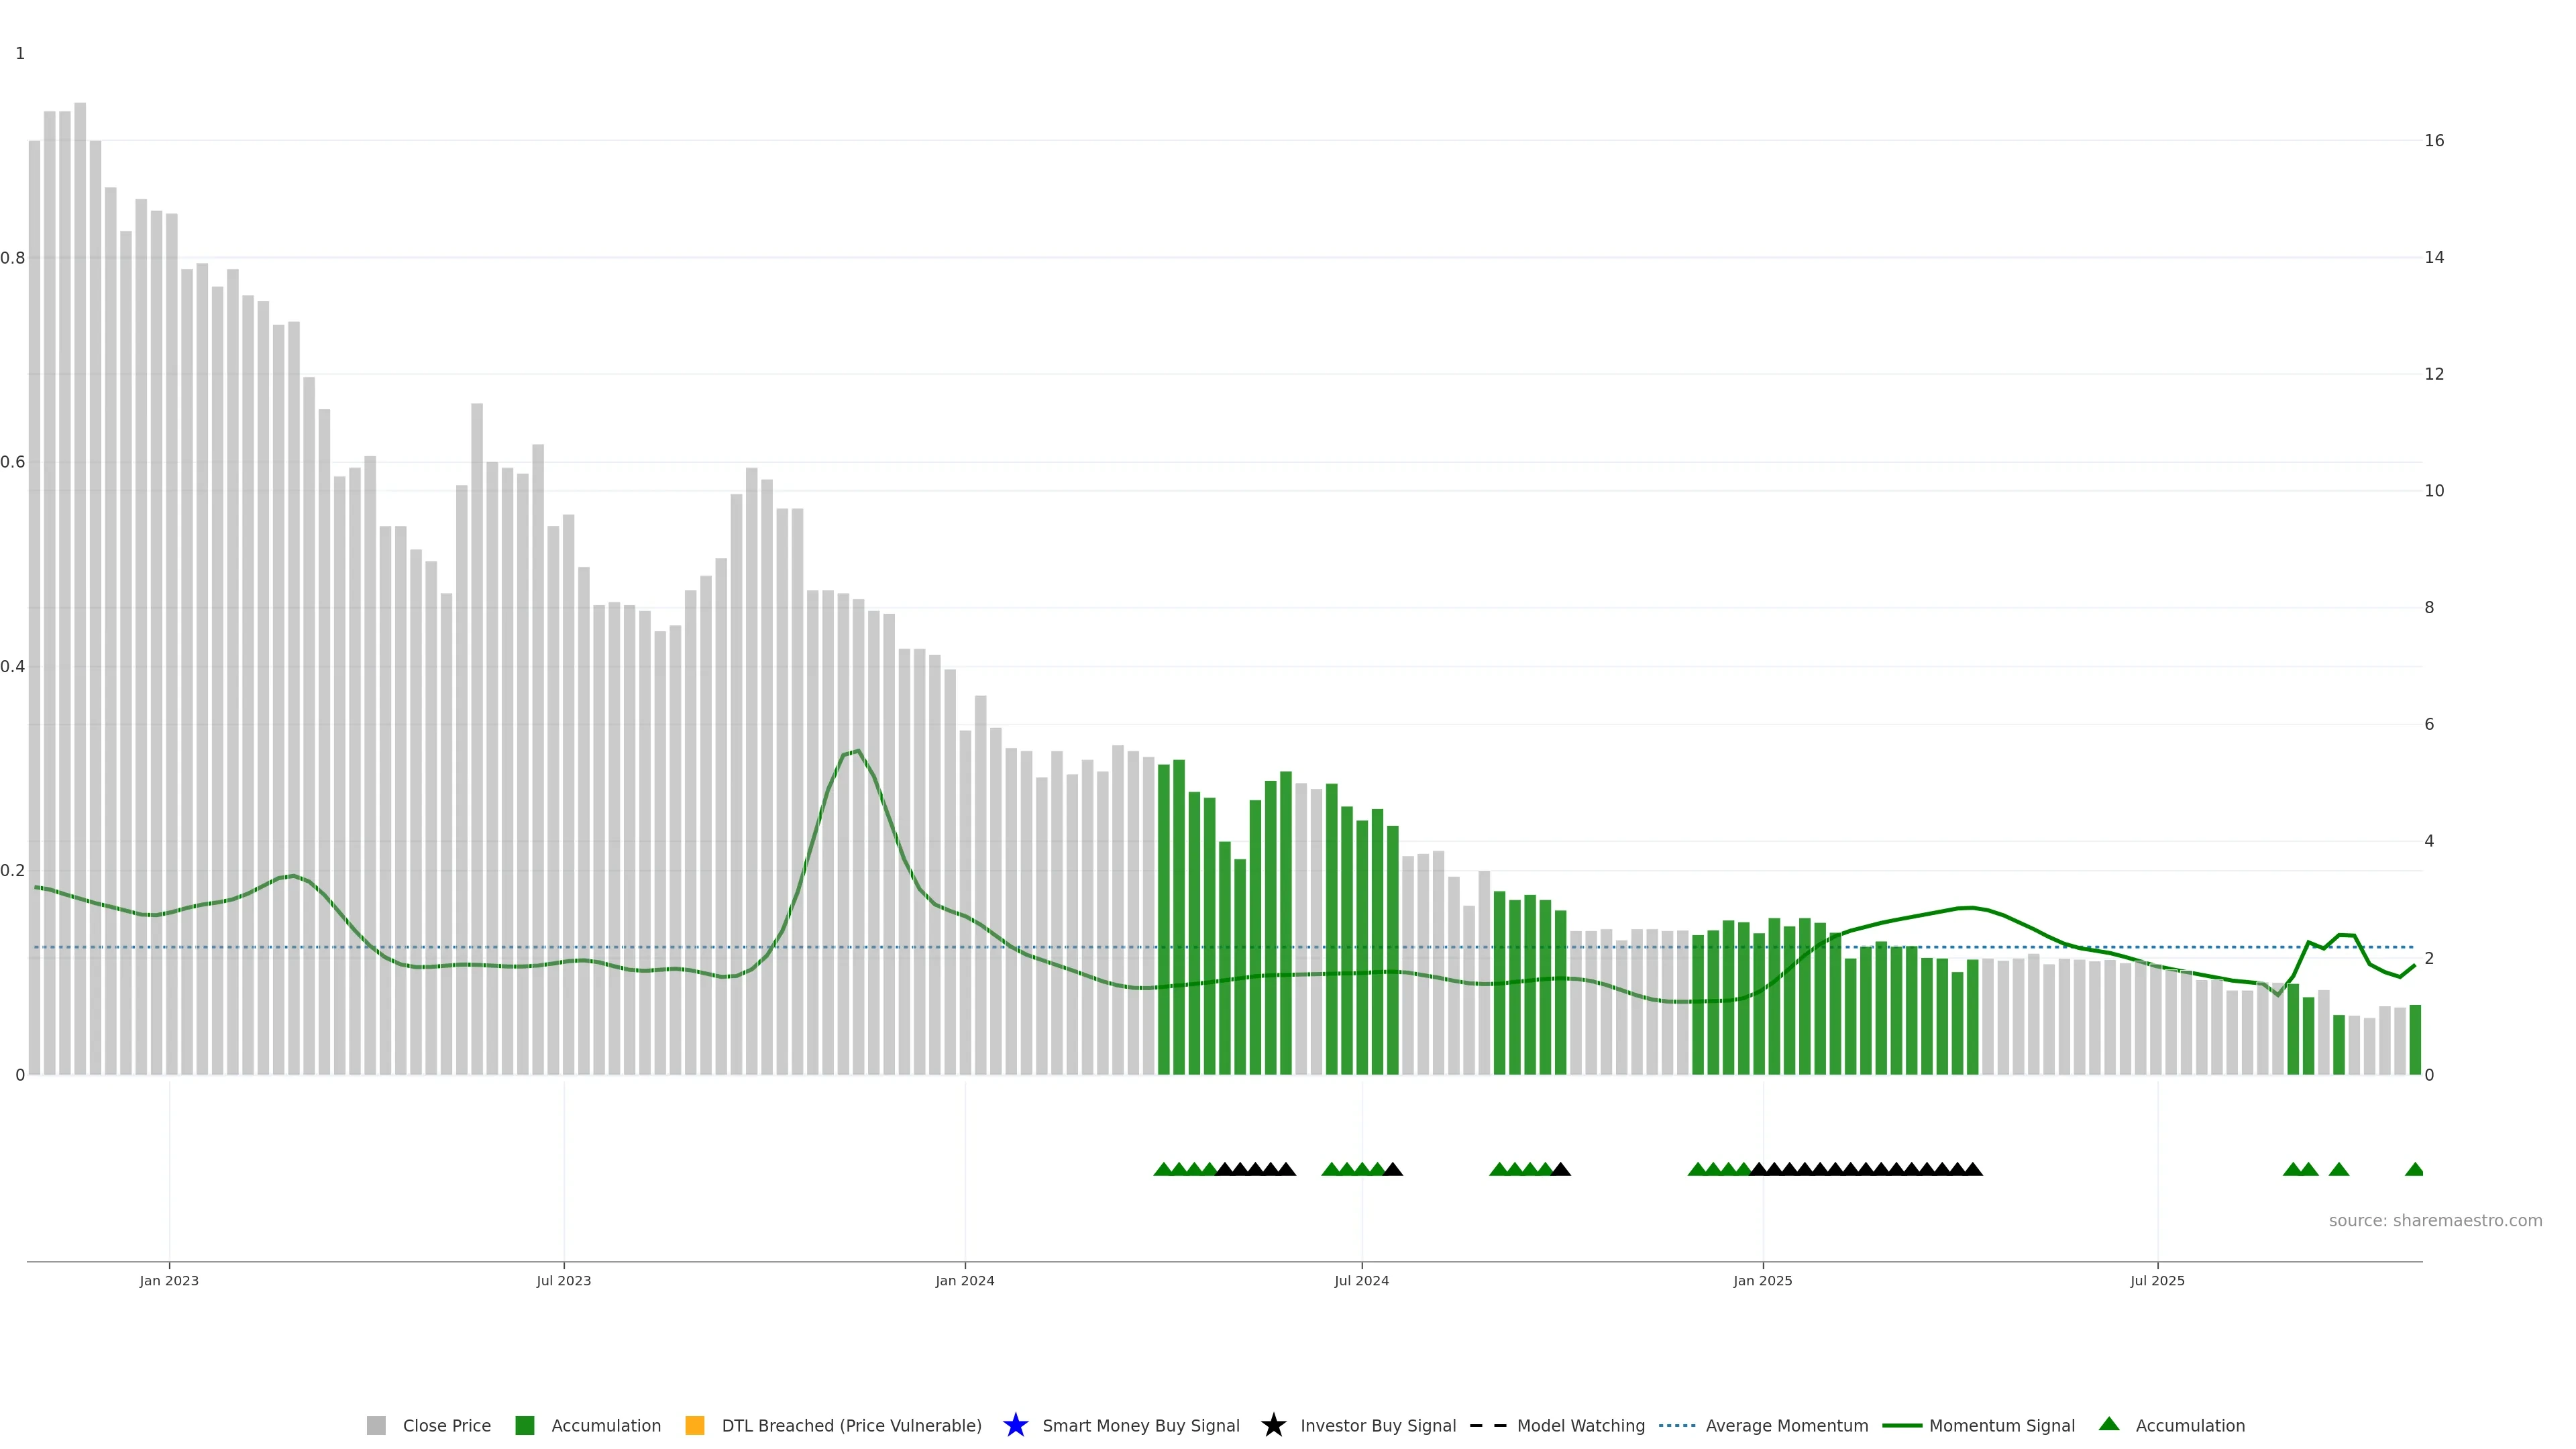The width and height of the screenshot is (2576, 1449).
Task: Click the green Accumulation bar legend square
Action: [524, 1425]
